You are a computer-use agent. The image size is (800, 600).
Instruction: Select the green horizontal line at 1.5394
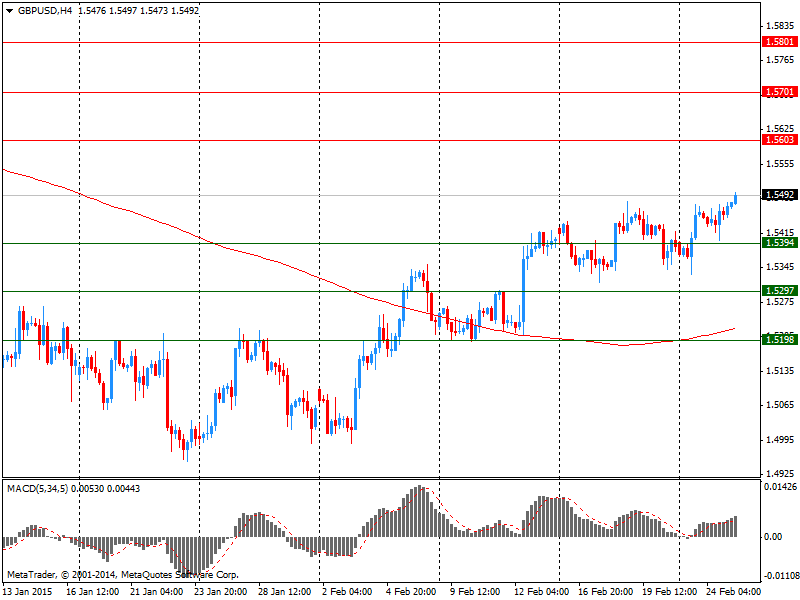coord(381,243)
